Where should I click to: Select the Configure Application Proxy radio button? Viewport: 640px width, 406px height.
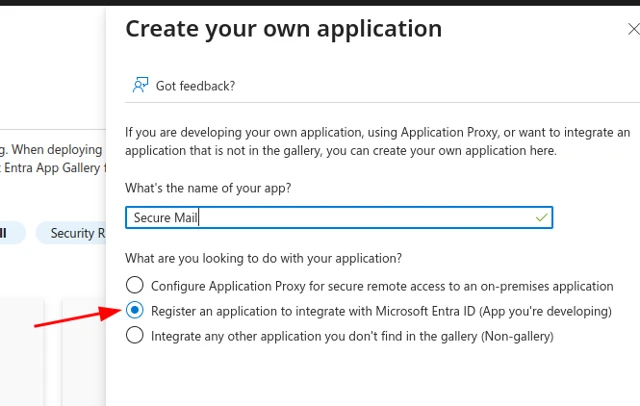pyautogui.click(x=135, y=286)
